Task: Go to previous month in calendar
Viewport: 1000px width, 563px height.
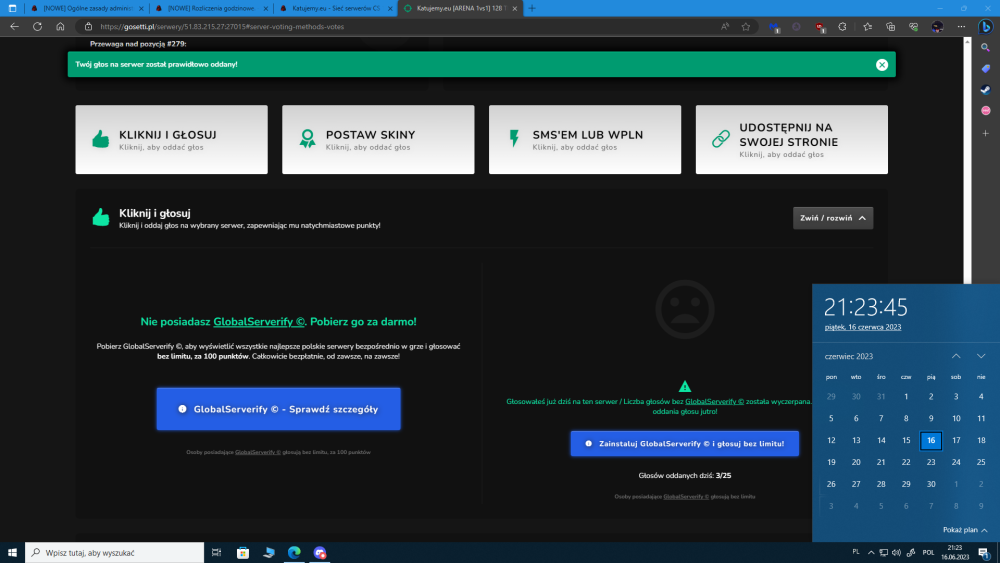Action: 956,356
